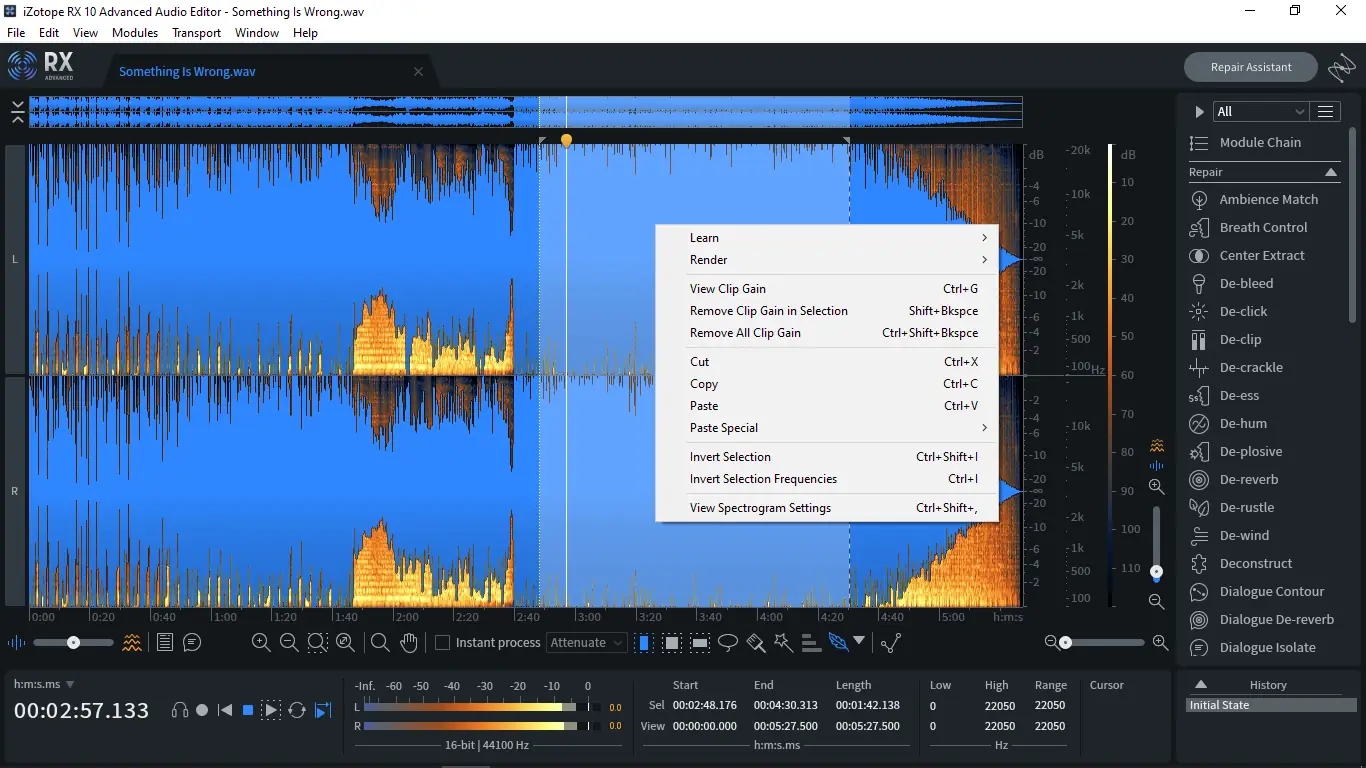The image size is (1366, 768).
Task: Open the Module Chain
Action: pyautogui.click(x=1259, y=143)
